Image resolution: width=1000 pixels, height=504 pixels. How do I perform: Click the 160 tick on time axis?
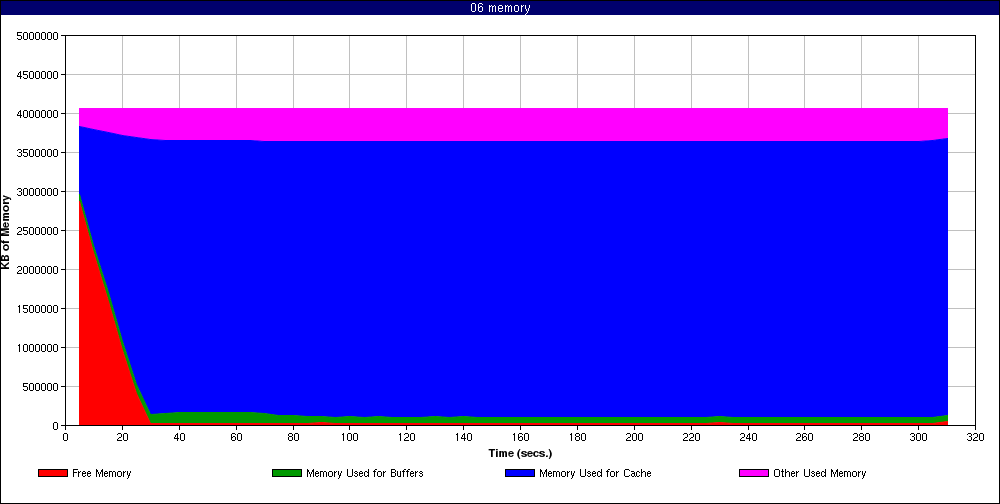(520, 438)
